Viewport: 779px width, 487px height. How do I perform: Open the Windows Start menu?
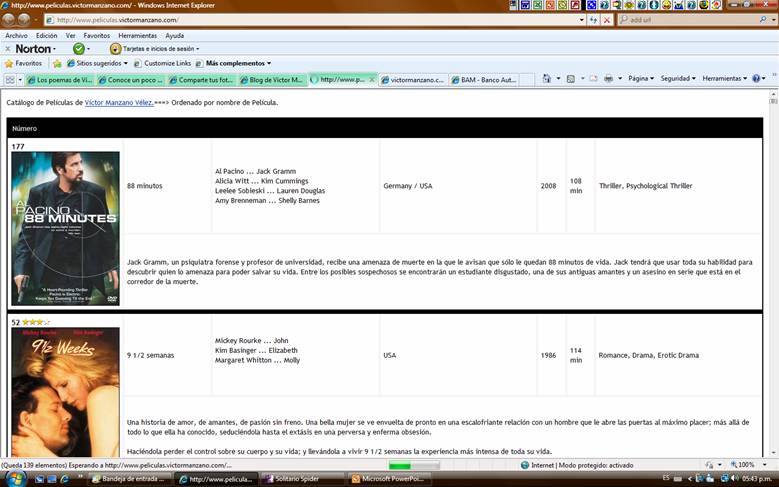[11, 479]
